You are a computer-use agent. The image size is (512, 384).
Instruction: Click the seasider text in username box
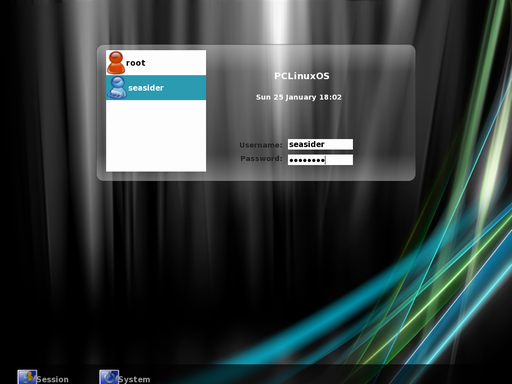tap(307, 144)
